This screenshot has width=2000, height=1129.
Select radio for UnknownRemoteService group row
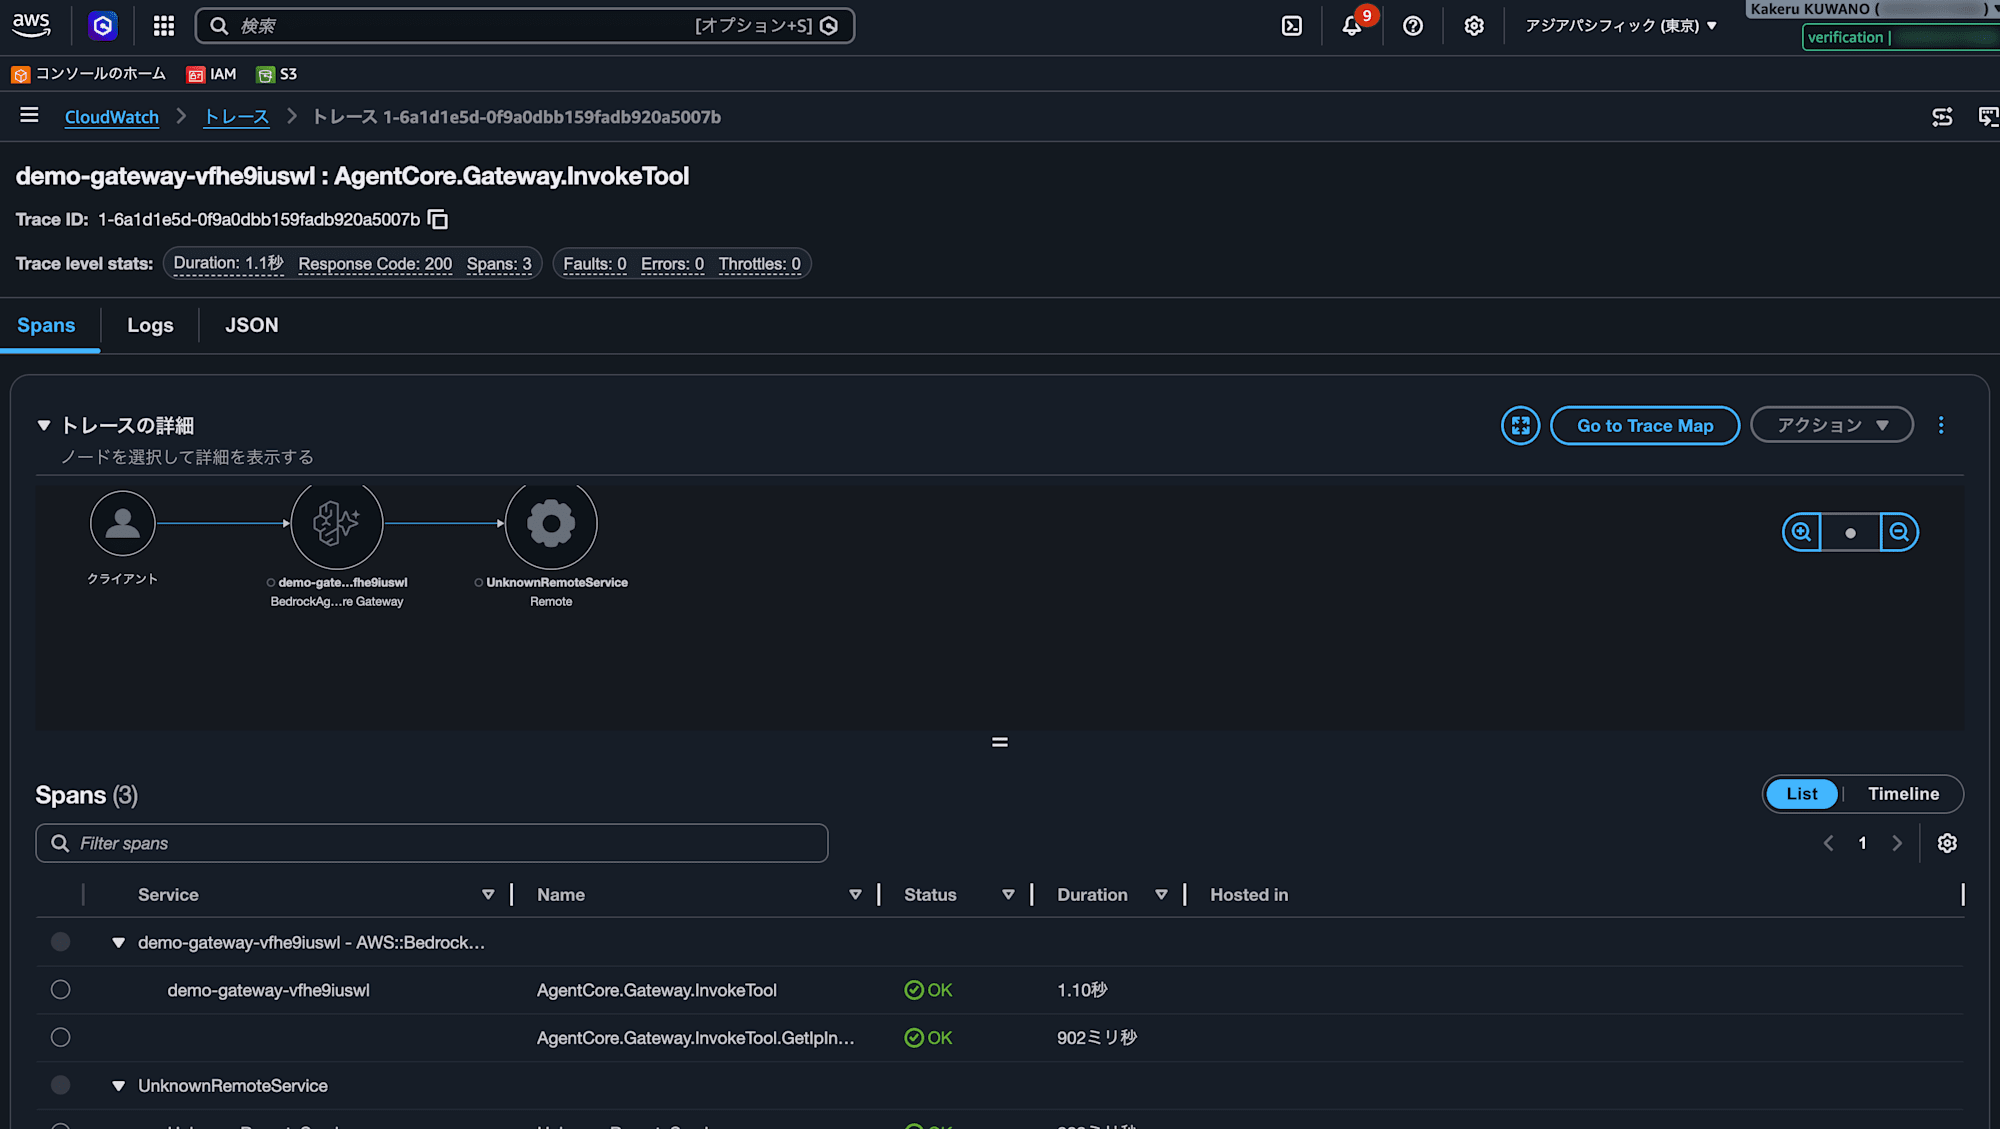tap(61, 1085)
